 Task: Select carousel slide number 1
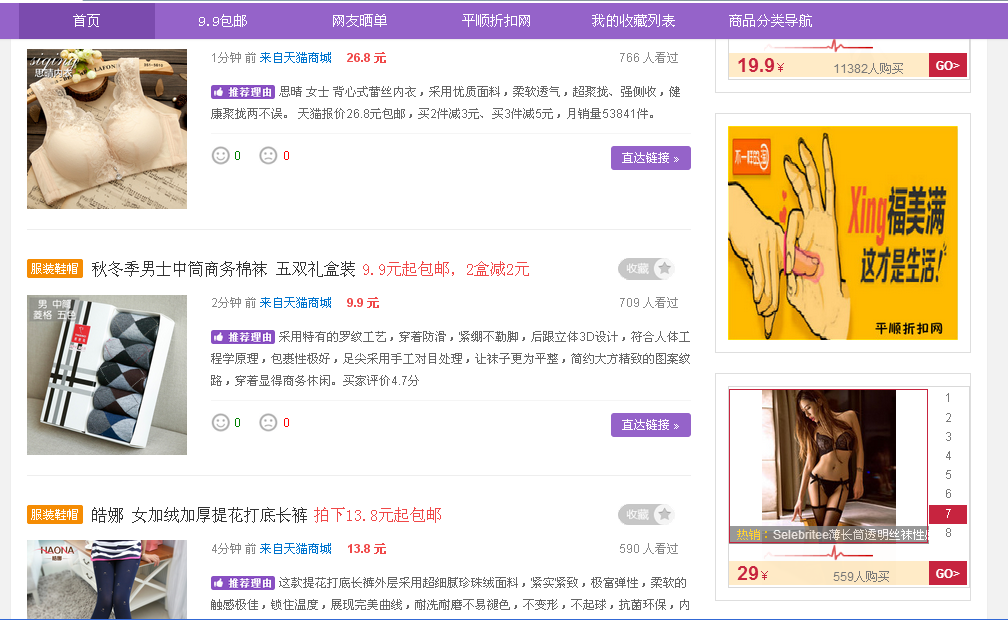[x=948, y=398]
